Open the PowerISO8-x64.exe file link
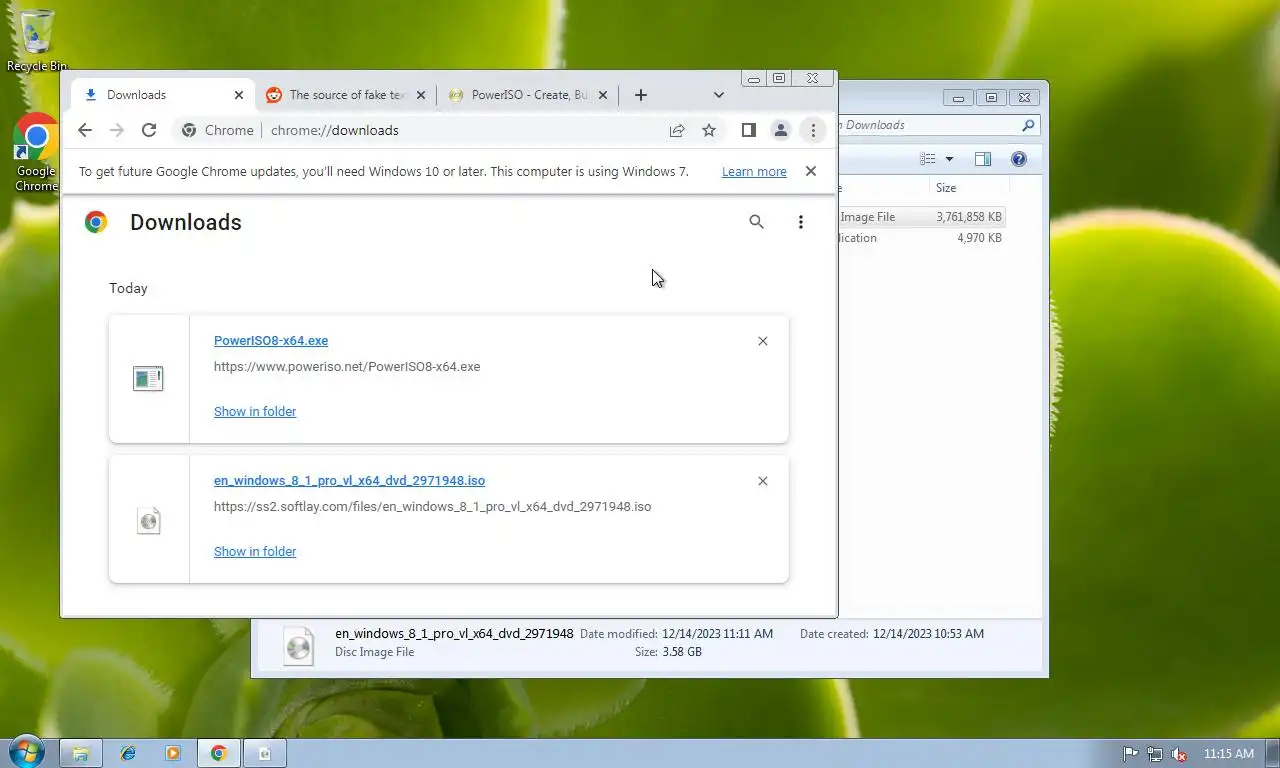This screenshot has width=1280, height=768. [271, 341]
